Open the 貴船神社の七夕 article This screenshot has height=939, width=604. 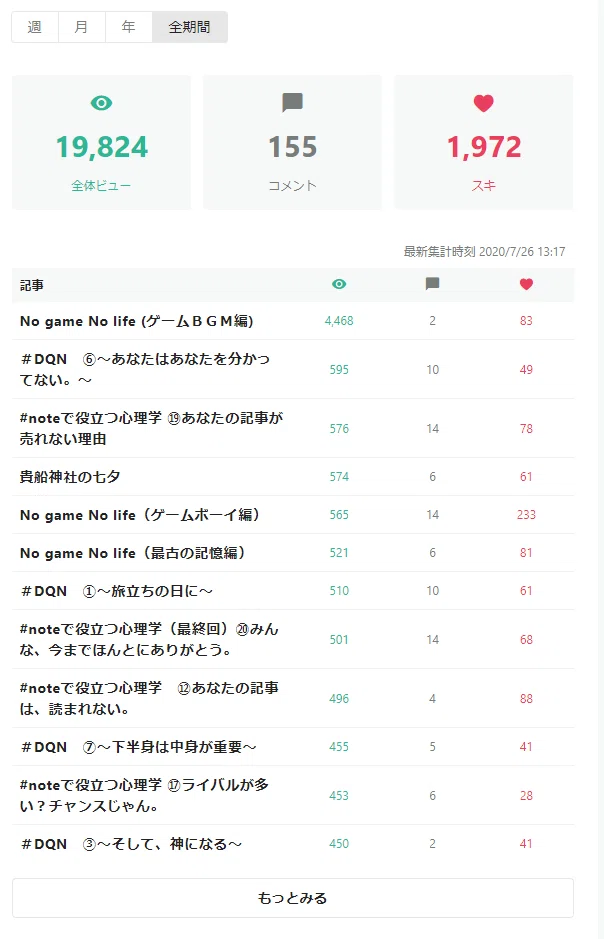point(70,477)
